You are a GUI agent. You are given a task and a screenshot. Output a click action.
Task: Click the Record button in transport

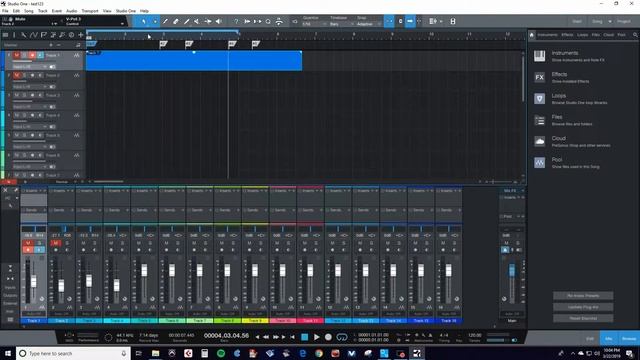pyautogui.click(x=328, y=337)
